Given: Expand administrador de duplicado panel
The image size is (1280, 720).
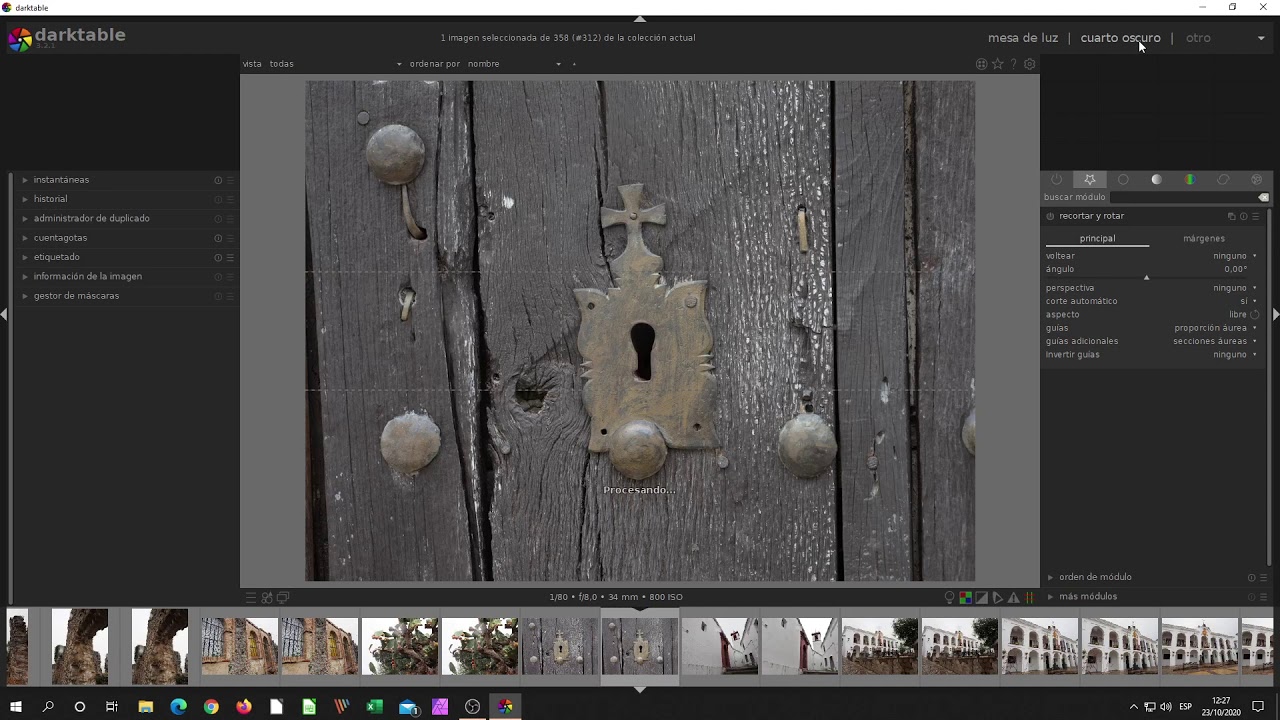Looking at the screenshot, I should tap(91, 219).
